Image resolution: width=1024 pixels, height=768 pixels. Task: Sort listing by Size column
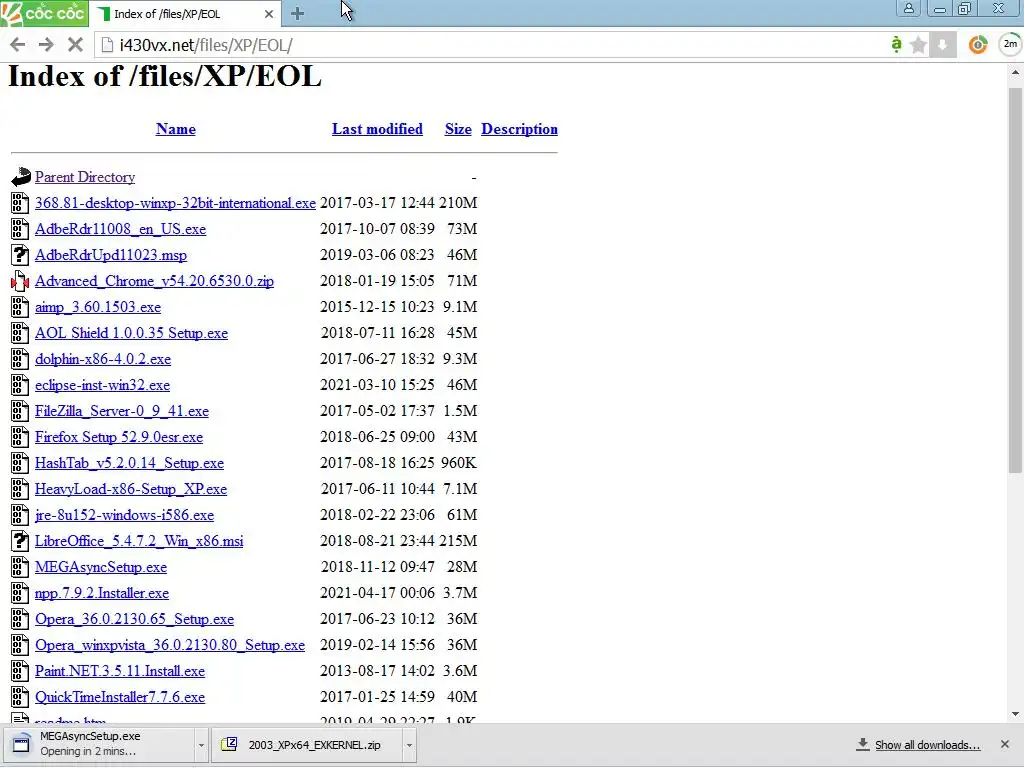coord(458,129)
